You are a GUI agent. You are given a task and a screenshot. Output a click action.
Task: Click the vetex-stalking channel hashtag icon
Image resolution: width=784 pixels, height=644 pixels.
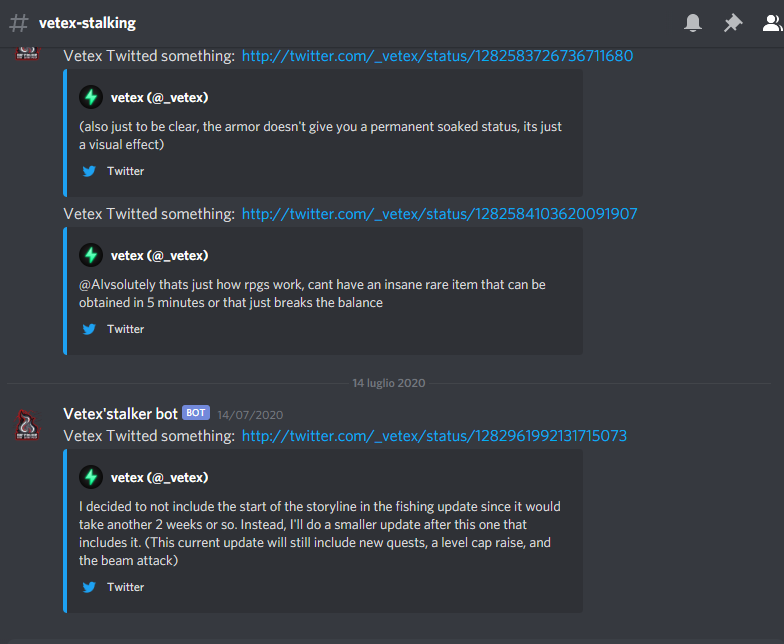(x=19, y=23)
